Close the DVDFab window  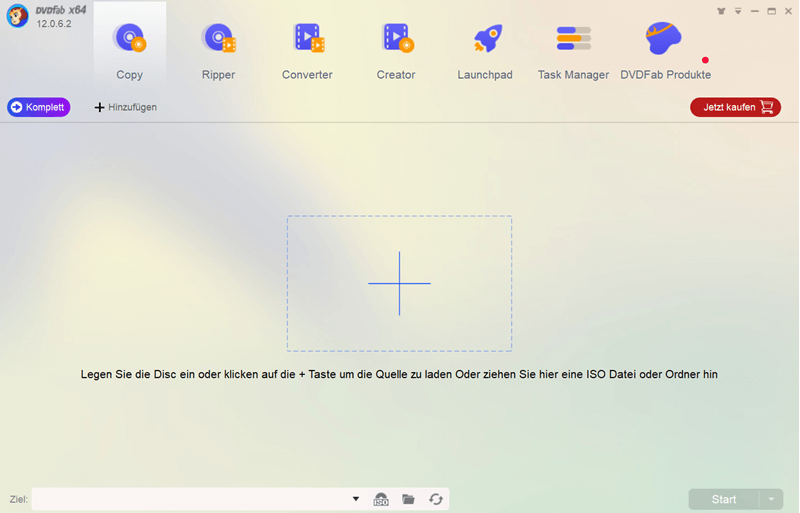click(x=788, y=11)
